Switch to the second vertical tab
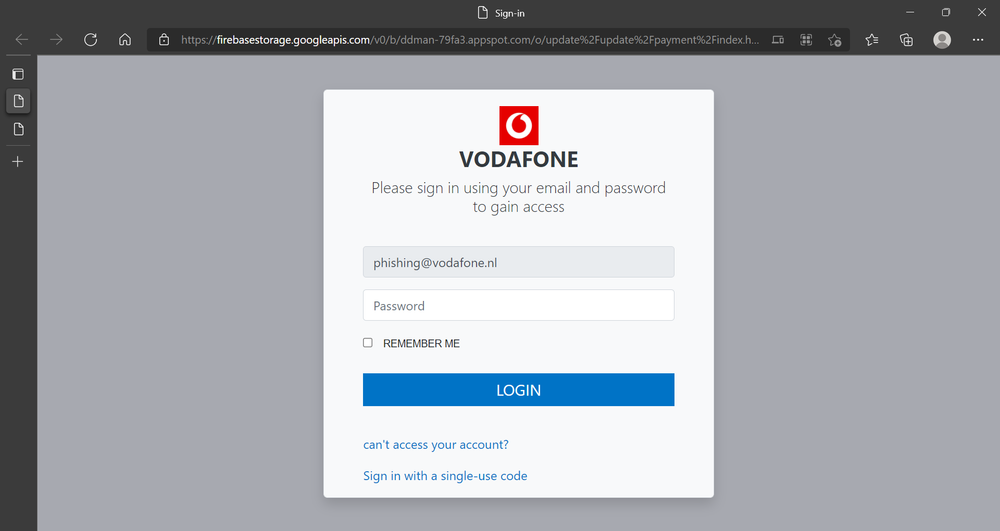Image resolution: width=1000 pixels, height=531 pixels. coord(18,129)
